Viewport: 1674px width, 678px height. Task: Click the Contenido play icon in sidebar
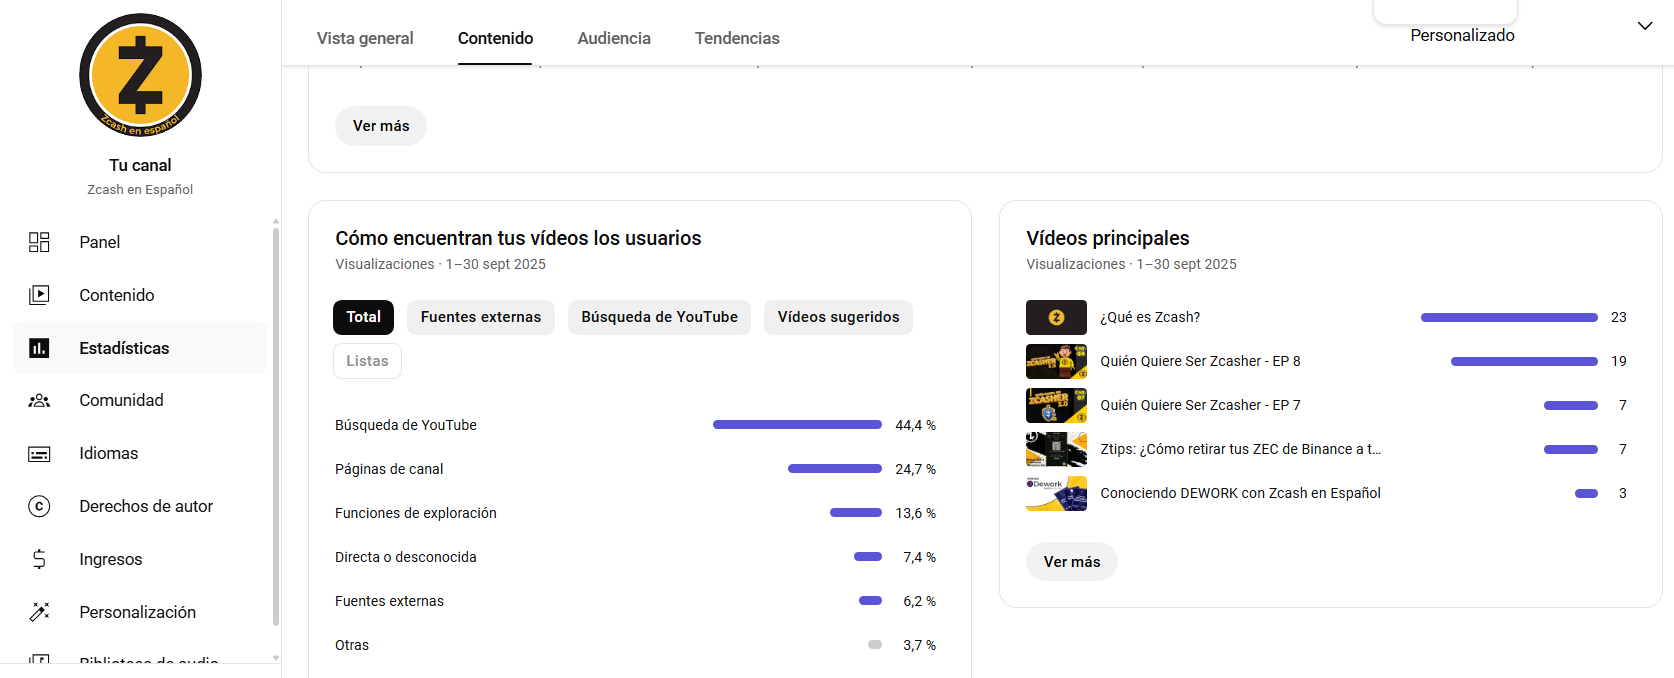(x=39, y=295)
